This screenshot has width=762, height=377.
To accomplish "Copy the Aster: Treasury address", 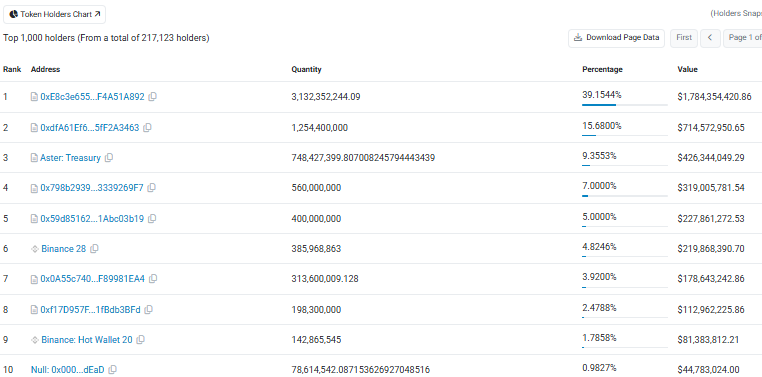I will point(109,158).
